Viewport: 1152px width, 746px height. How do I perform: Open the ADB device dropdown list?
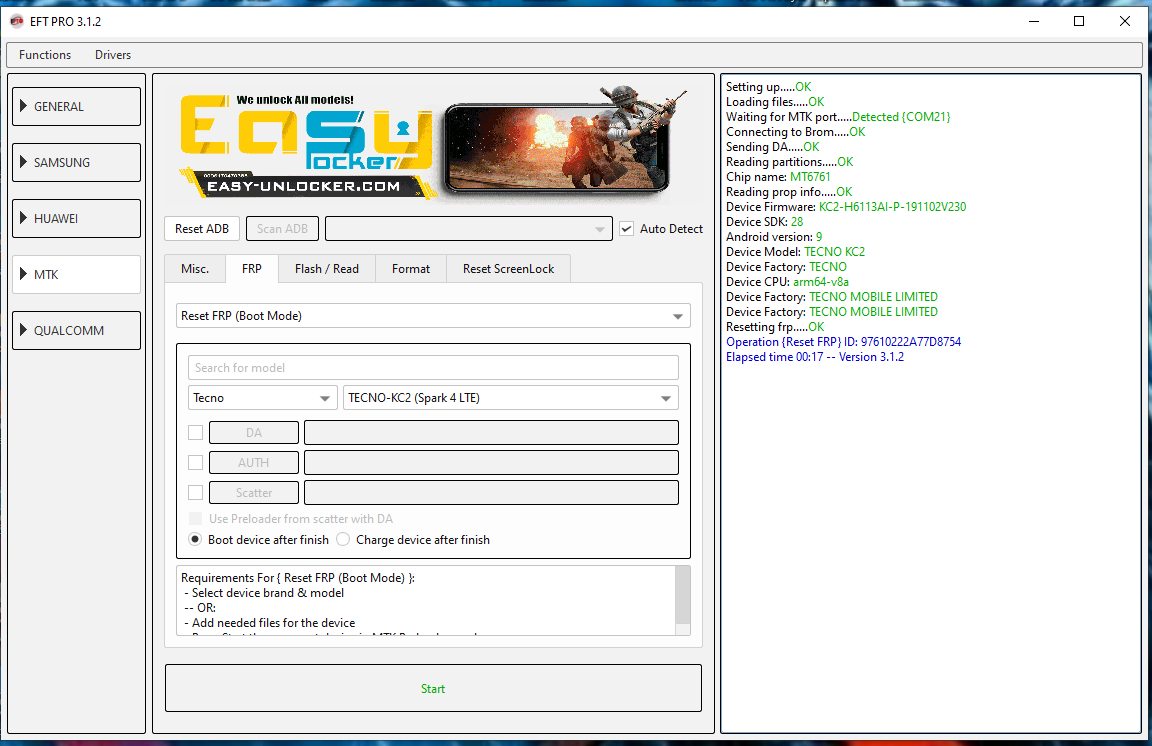pyautogui.click(x=469, y=229)
